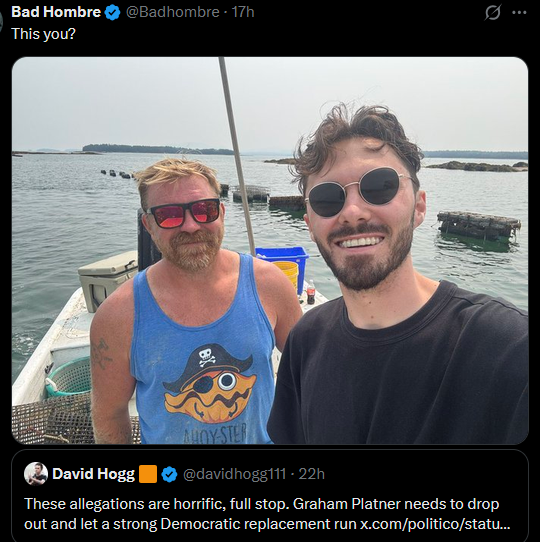Open the 22h timestamp on the quoted tweet
The image size is (540, 542).
pyautogui.click(x=311, y=474)
